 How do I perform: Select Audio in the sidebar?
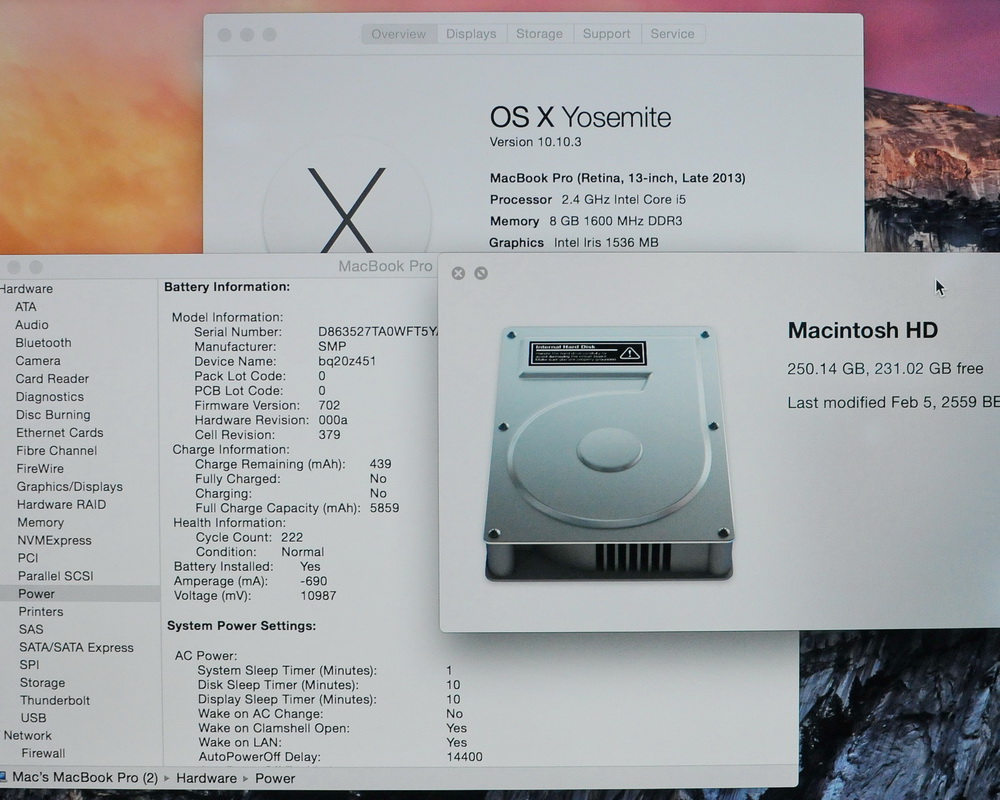32,325
